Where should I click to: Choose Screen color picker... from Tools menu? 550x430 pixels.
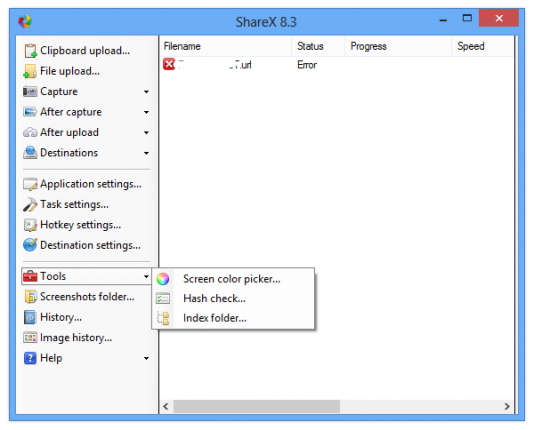232,279
